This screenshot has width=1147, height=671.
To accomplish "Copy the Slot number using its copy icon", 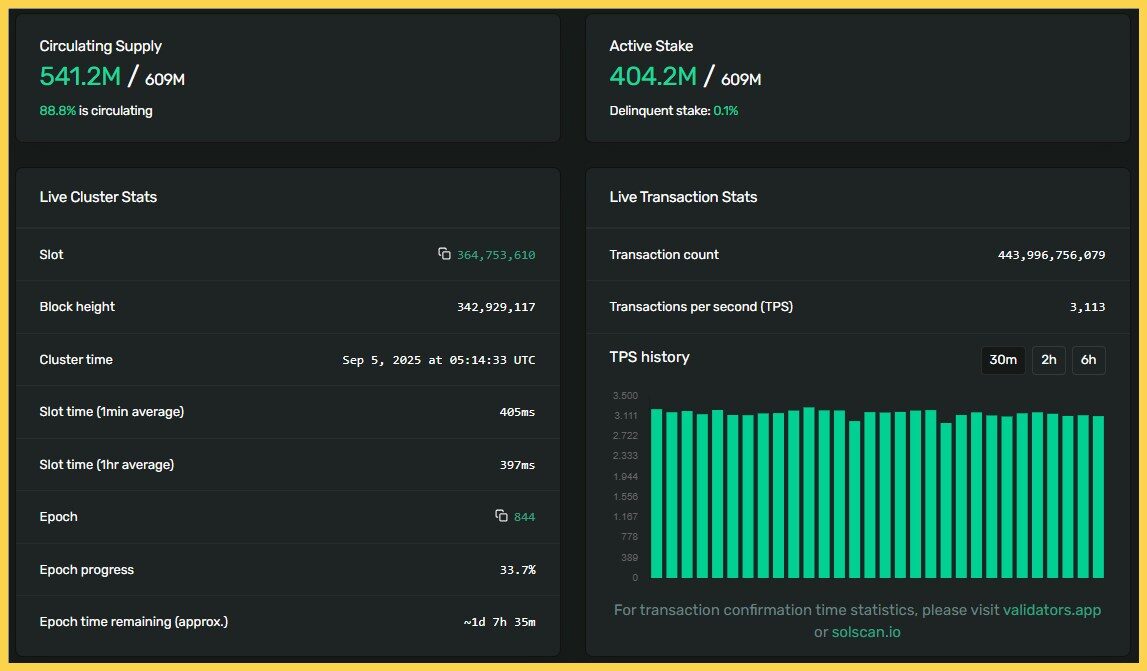I will (x=444, y=254).
